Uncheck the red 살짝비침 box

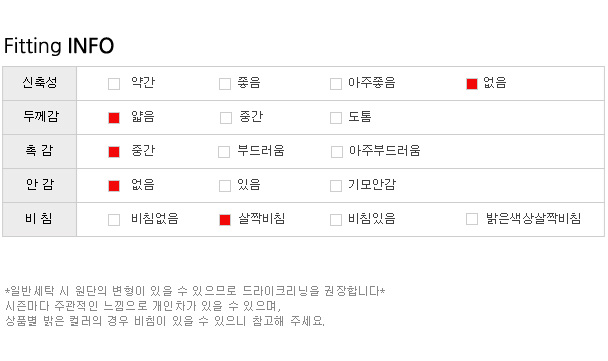tap(225, 220)
